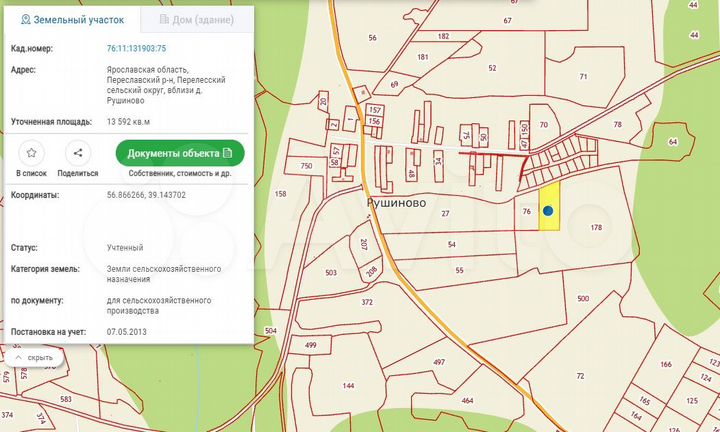Click the coordinates value 56.866266, 39.143702
The width and height of the screenshot is (720, 432).
click(x=146, y=195)
